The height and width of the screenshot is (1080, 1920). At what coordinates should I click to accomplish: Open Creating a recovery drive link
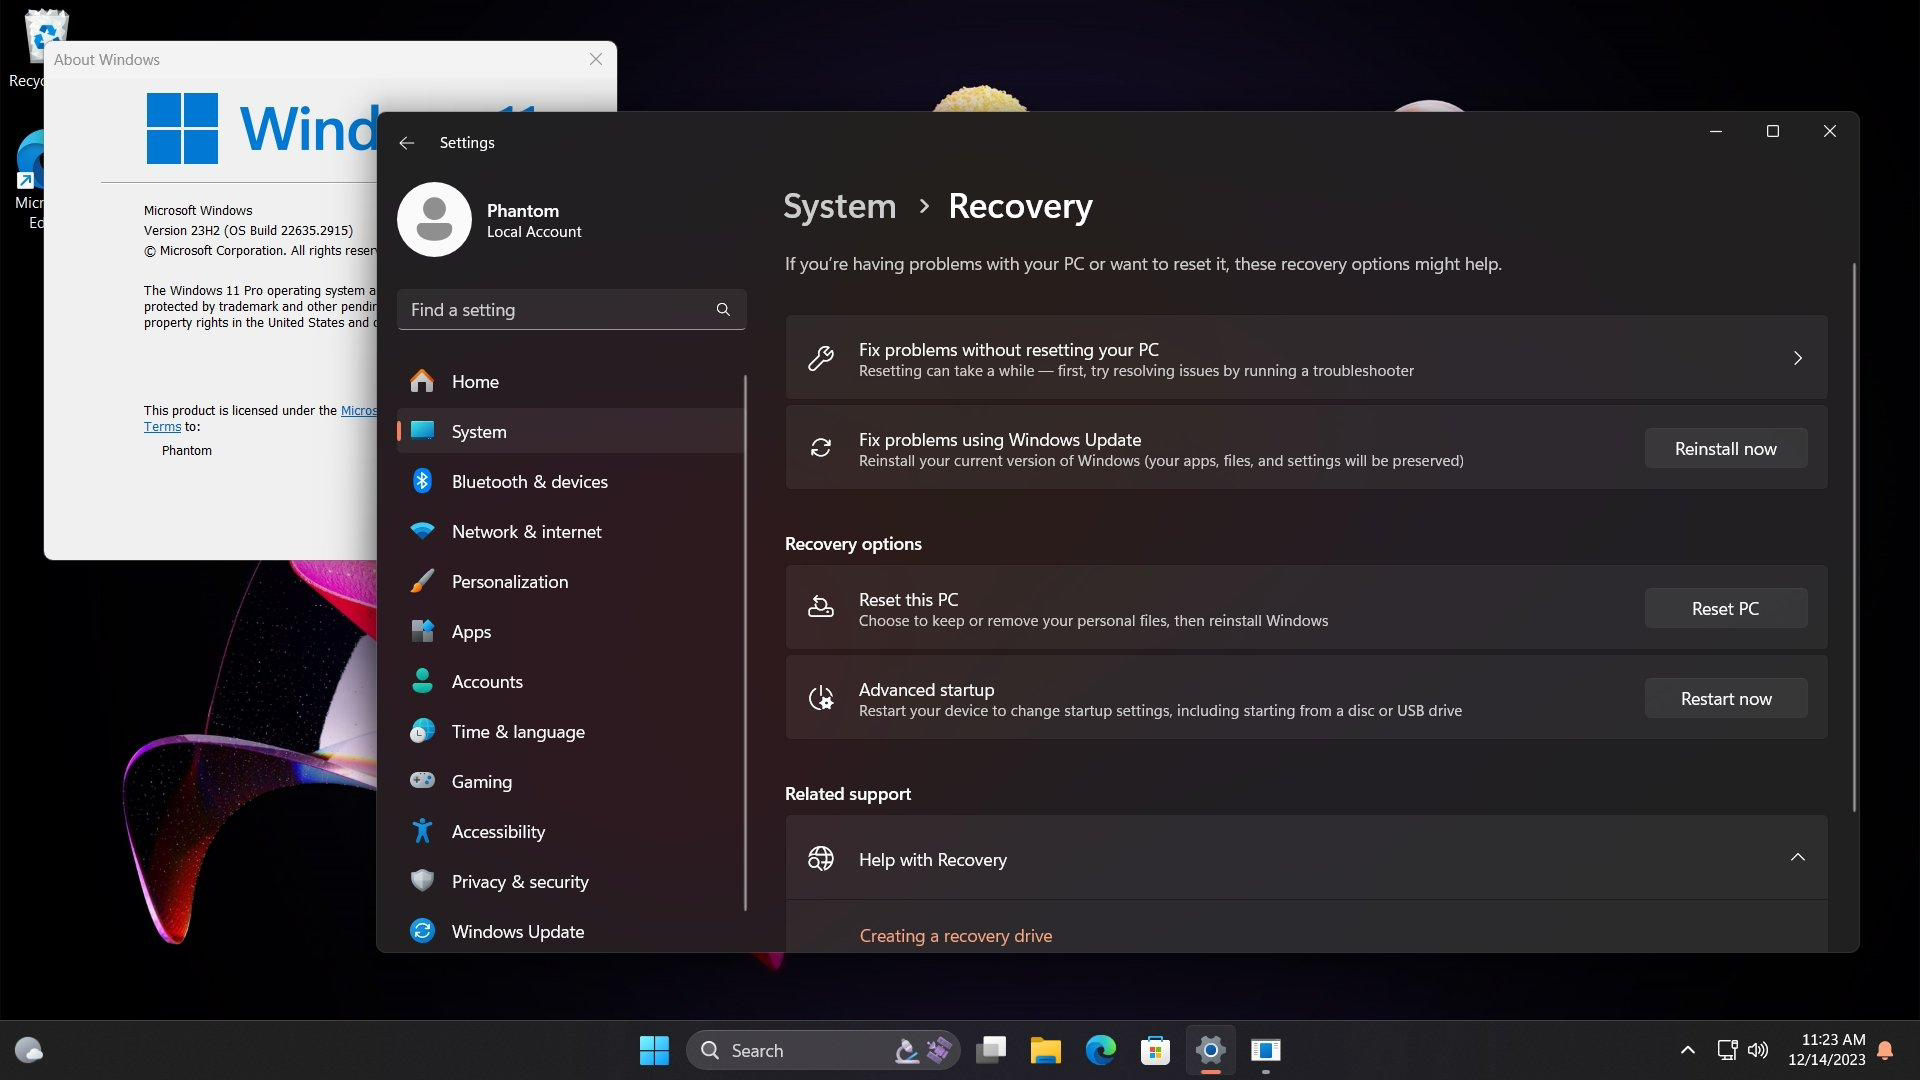pyautogui.click(x=955, y=936)
